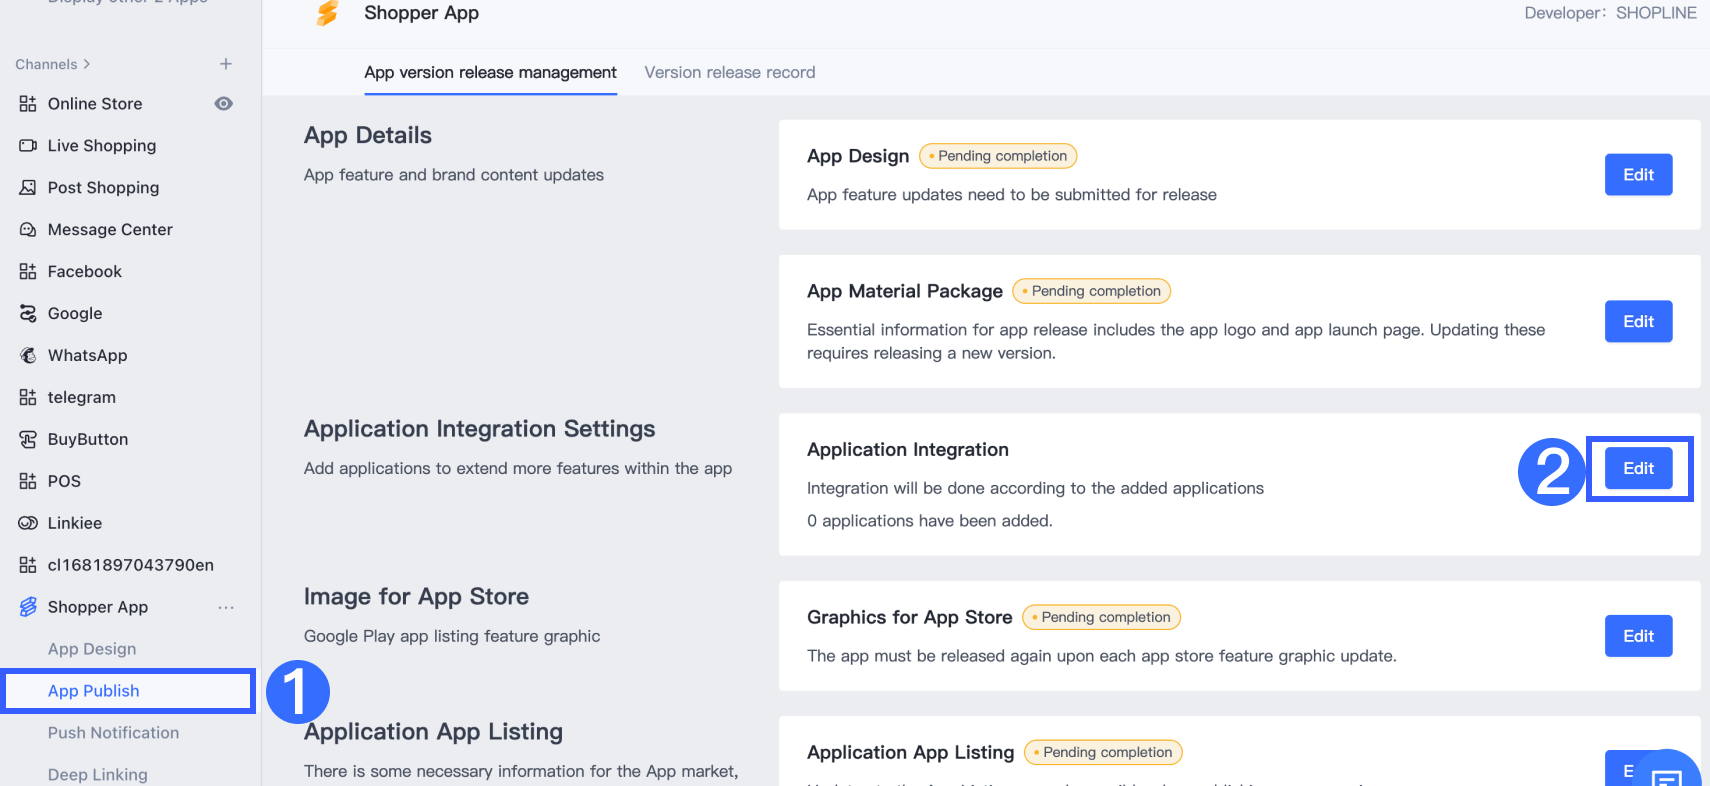This screenshot has width=1710, height=786.
Task: Click the Shopper App sidebar icon
Action: (x=28, y=607)
